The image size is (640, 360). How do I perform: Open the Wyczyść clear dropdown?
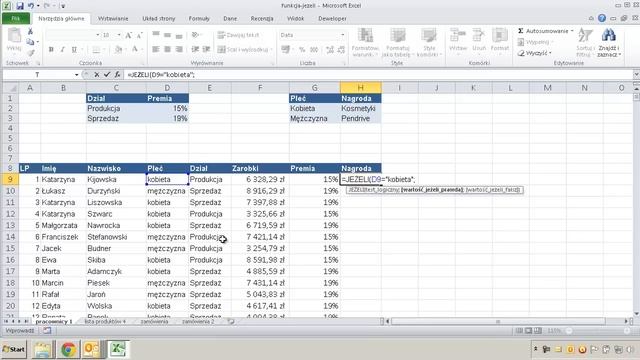coord(534,53)
